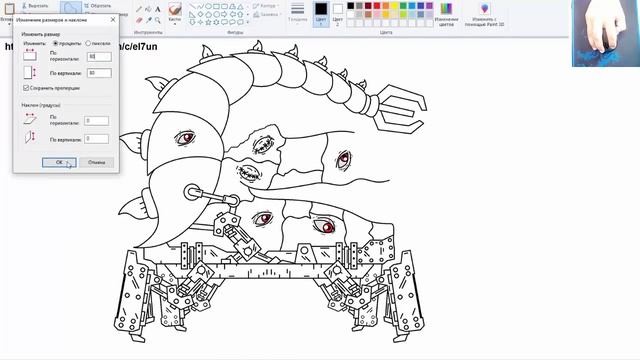
Task: Click the Crop (Обрезать) command
Action: coord(98,6)
